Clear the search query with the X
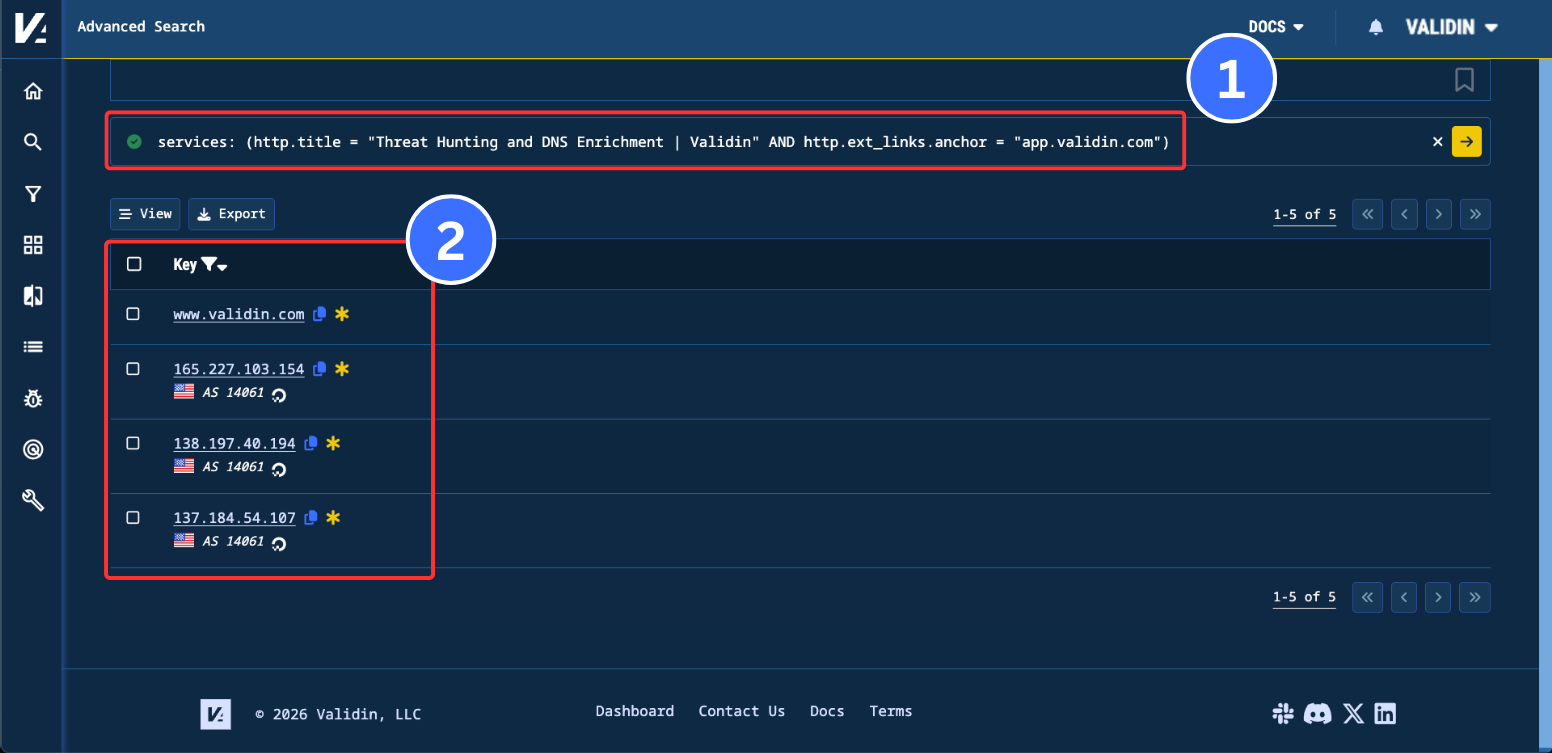This screenshot has width=1552, height=753. pos(1437,141)
